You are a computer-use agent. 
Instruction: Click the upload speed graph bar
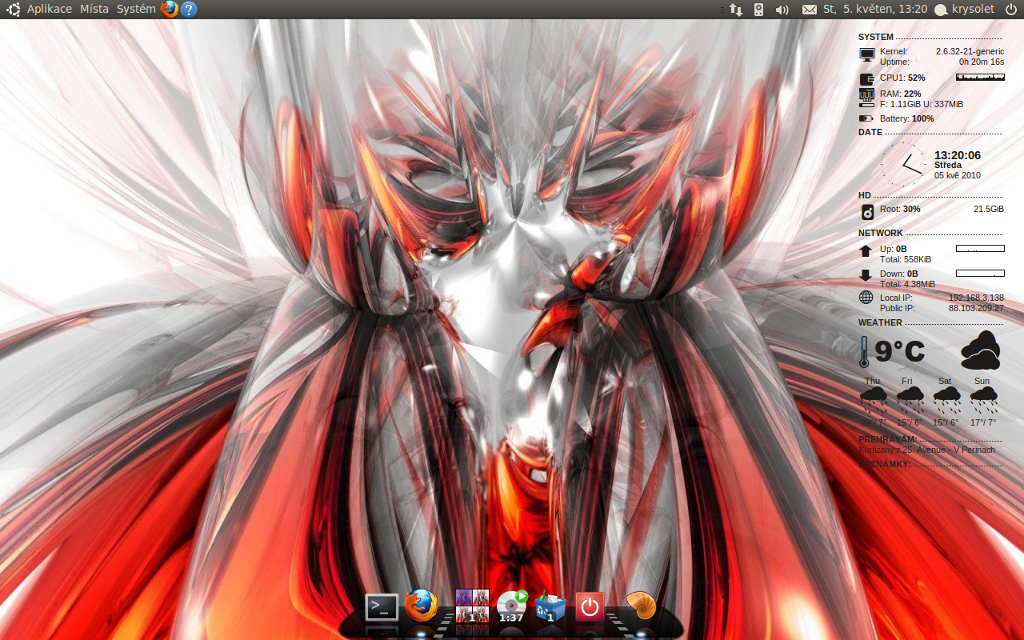point(980,248)
